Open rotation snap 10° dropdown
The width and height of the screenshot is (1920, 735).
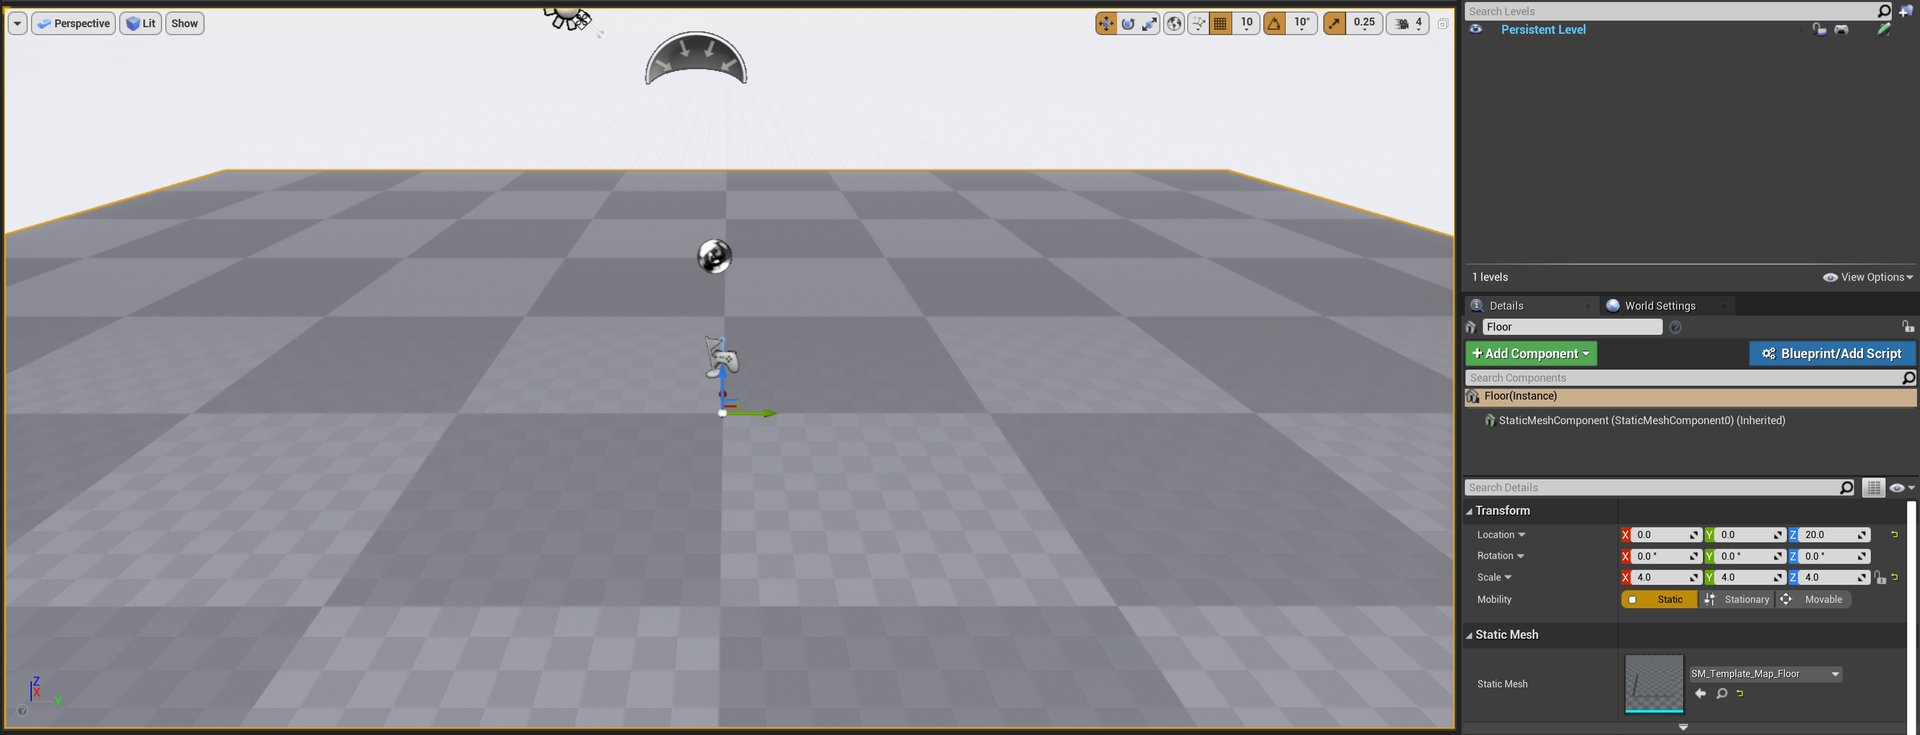click(x=1302, y=23)
